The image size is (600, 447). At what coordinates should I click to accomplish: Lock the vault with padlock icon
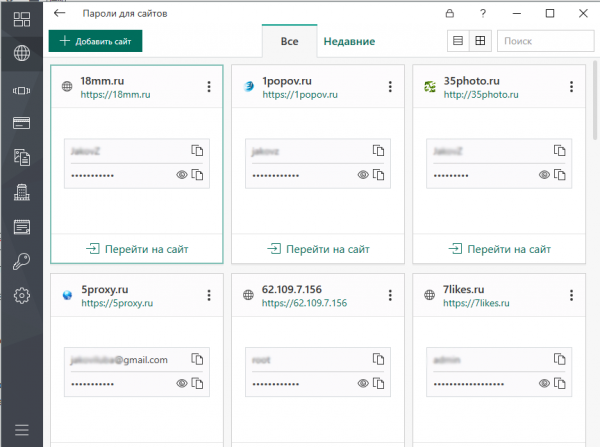[450, 13]
